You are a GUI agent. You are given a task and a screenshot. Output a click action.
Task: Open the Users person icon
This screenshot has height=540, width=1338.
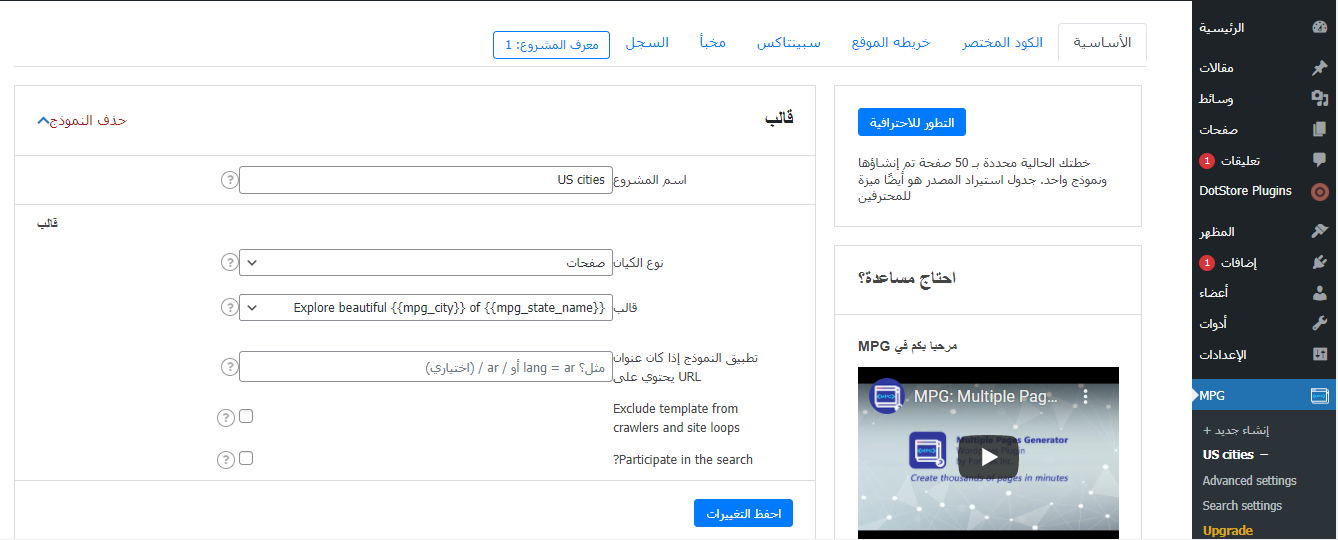click(x=1319, y=293)
